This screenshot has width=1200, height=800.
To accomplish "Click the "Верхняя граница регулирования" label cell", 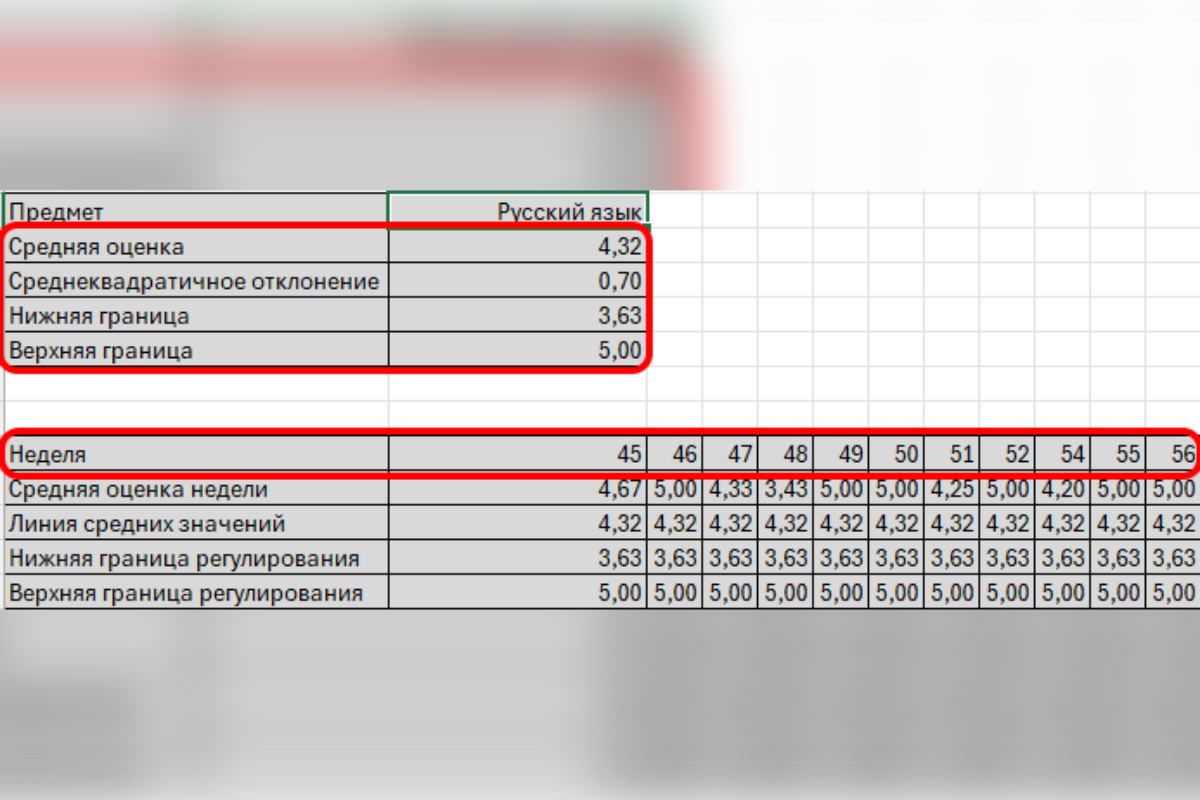I will coord(195,592).
